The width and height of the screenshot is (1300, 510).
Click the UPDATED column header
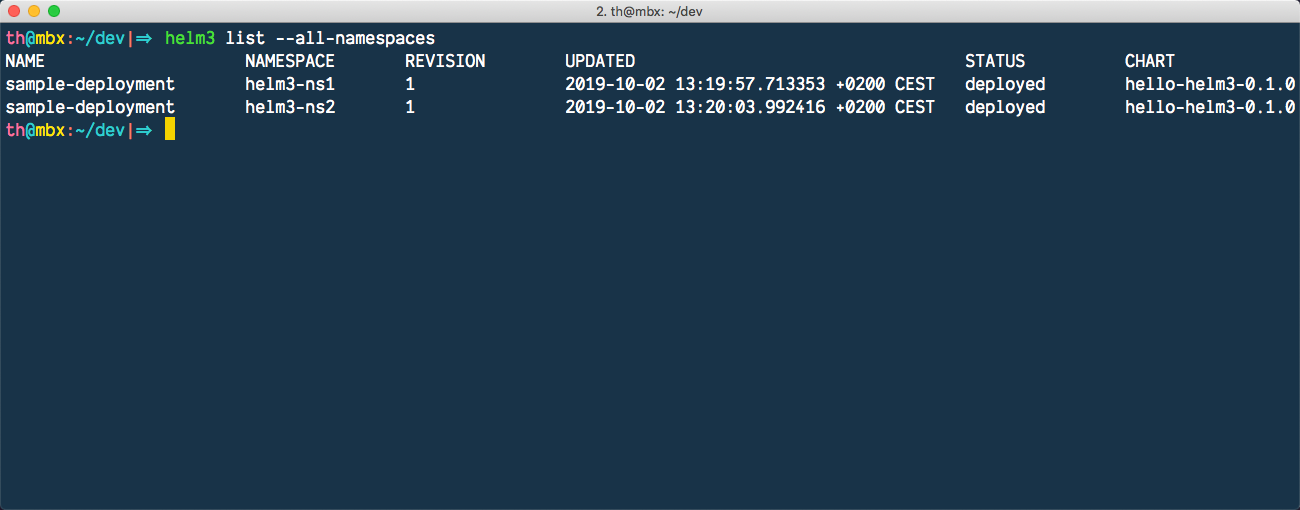600,61
